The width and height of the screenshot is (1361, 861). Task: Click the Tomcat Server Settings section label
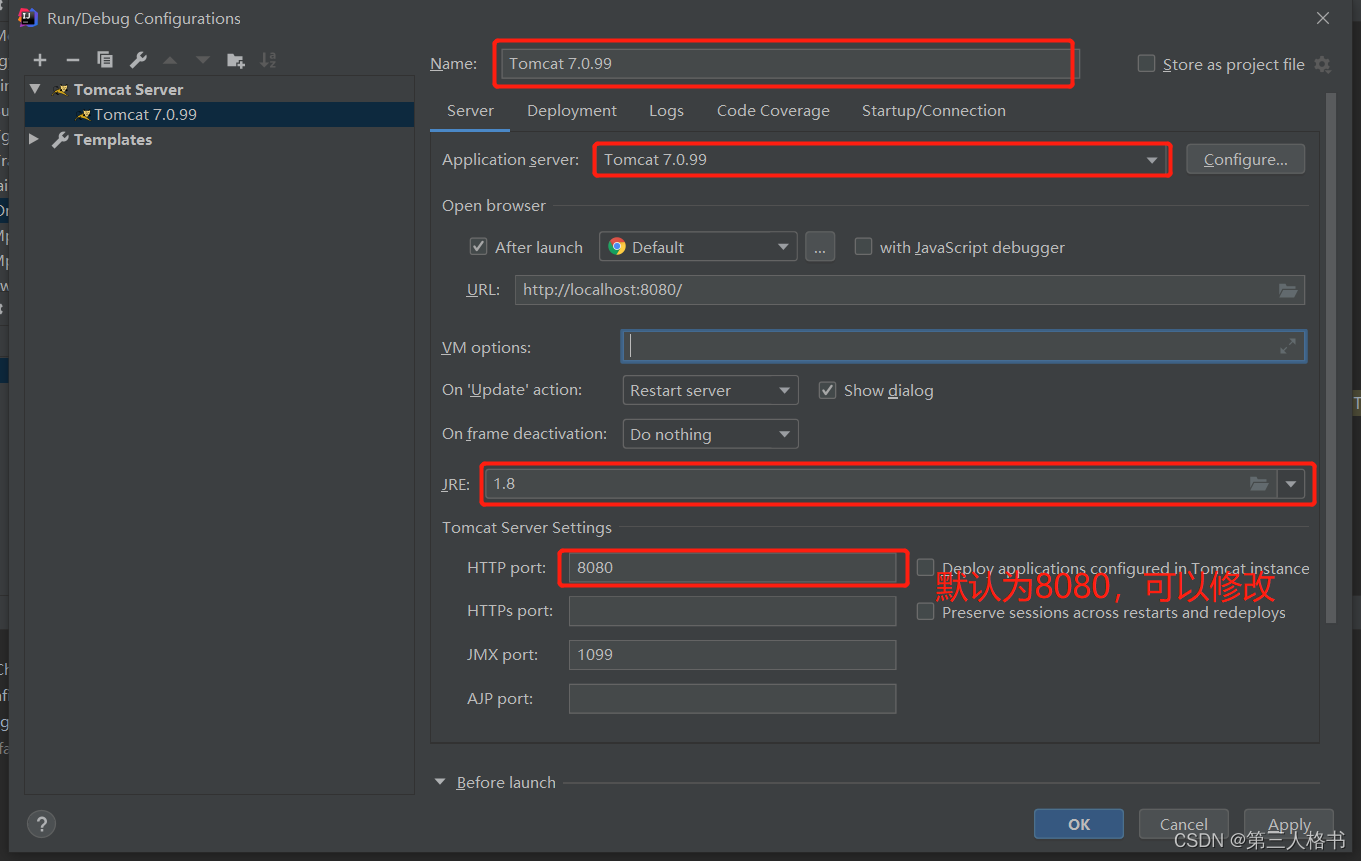click(527, 528)
